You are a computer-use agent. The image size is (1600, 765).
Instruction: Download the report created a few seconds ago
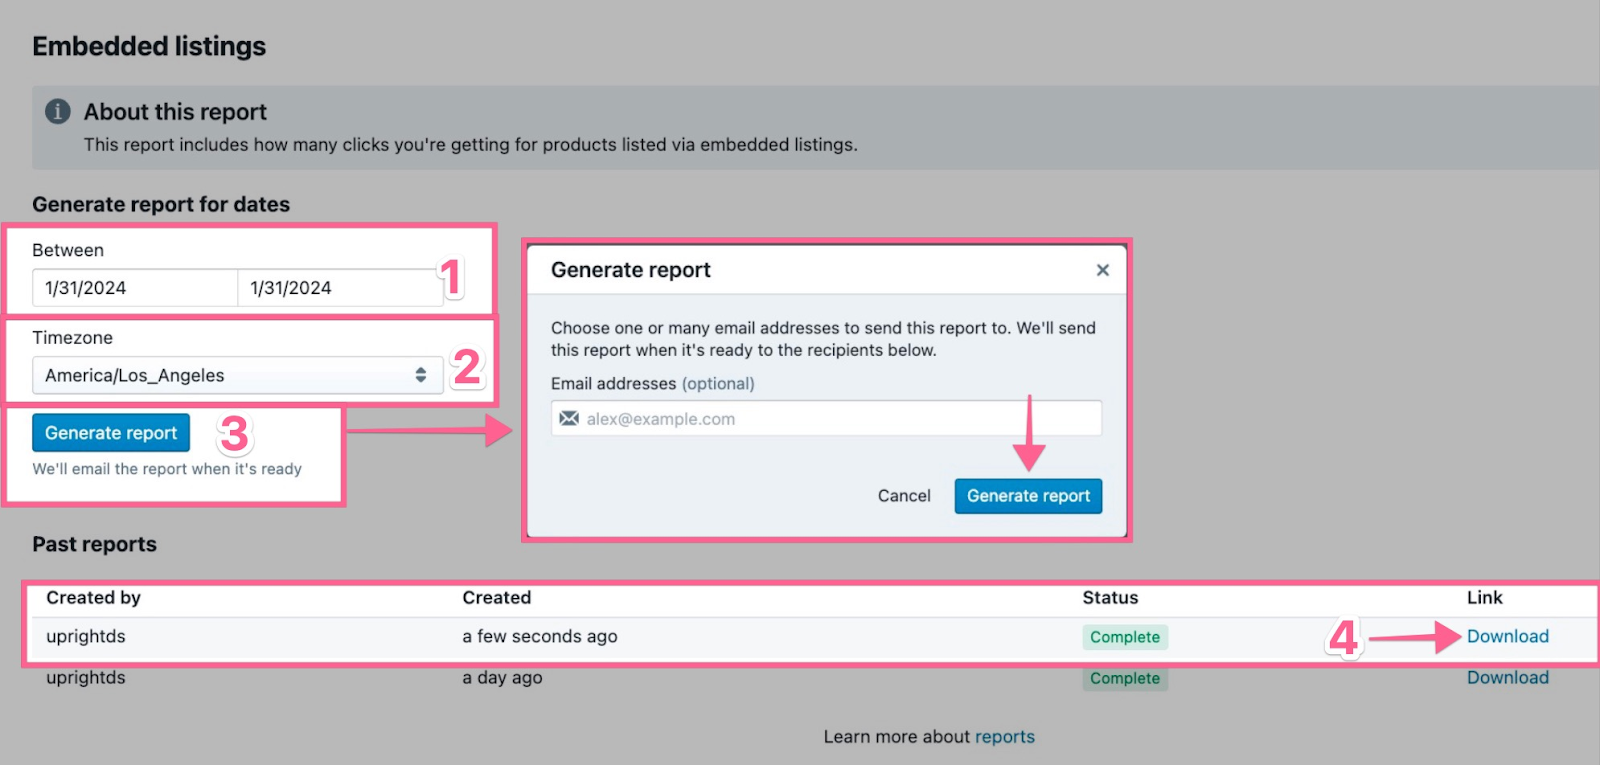[1507, 637]
